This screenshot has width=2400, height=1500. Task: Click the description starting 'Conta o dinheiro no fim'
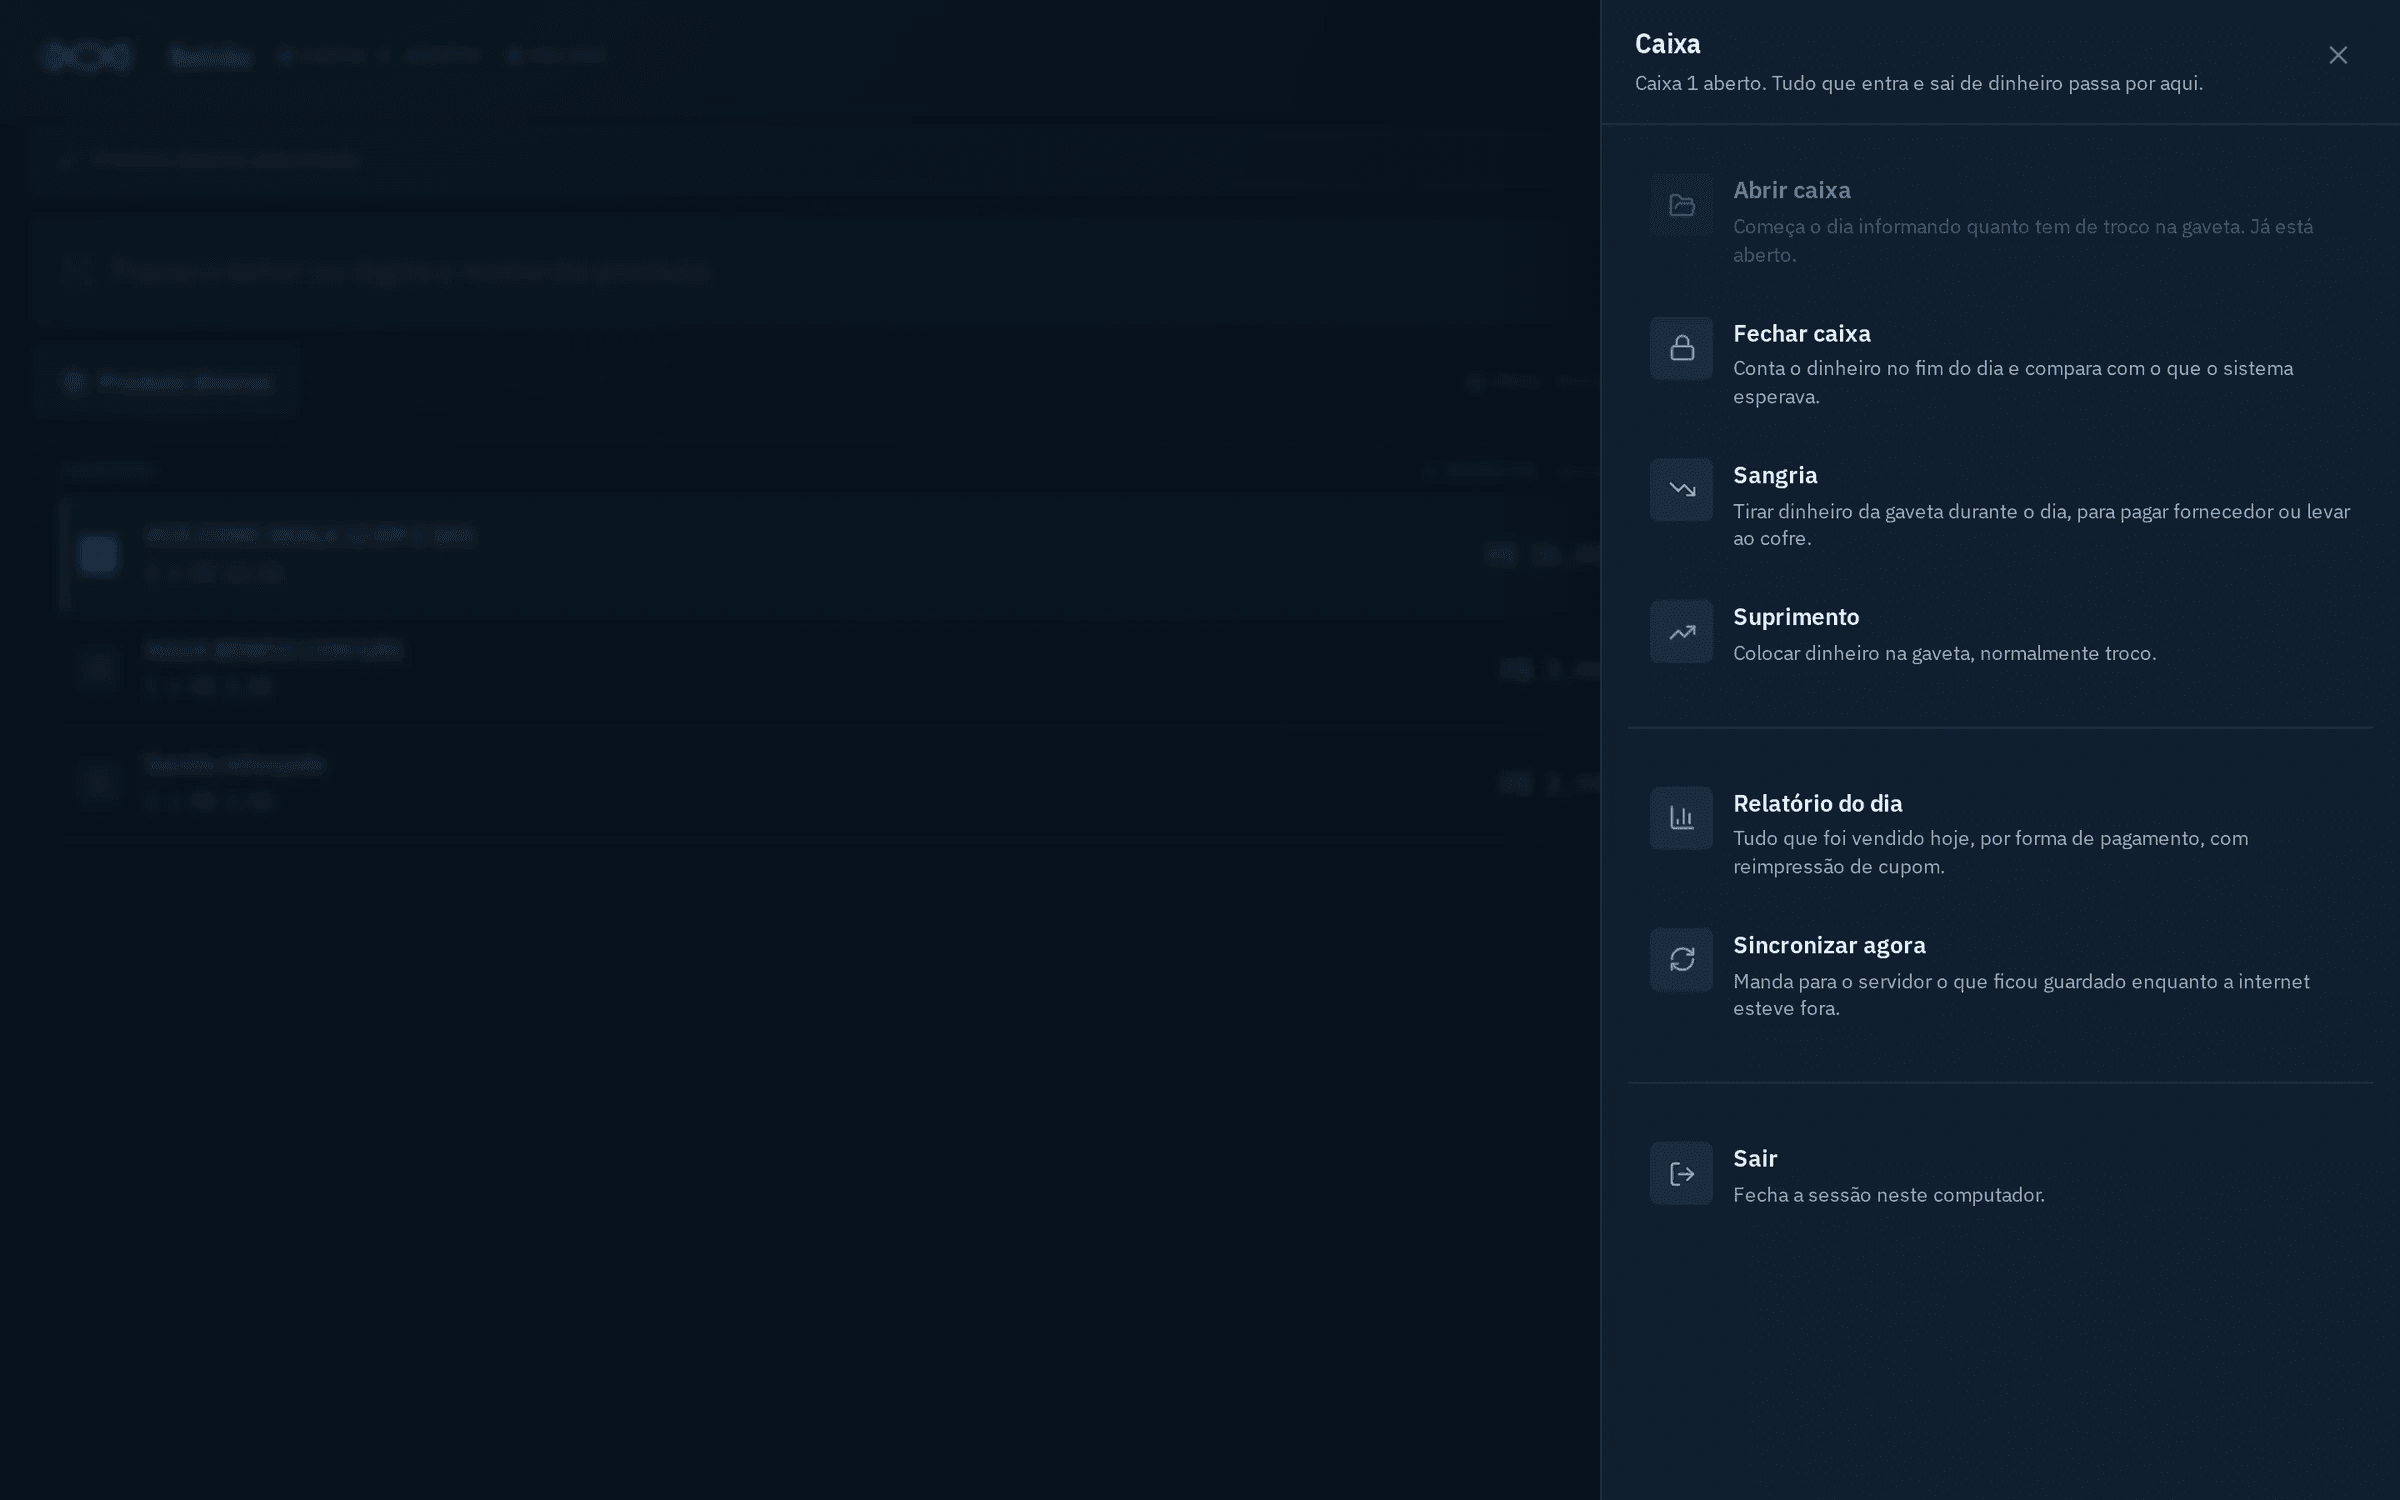(2013, 382)
